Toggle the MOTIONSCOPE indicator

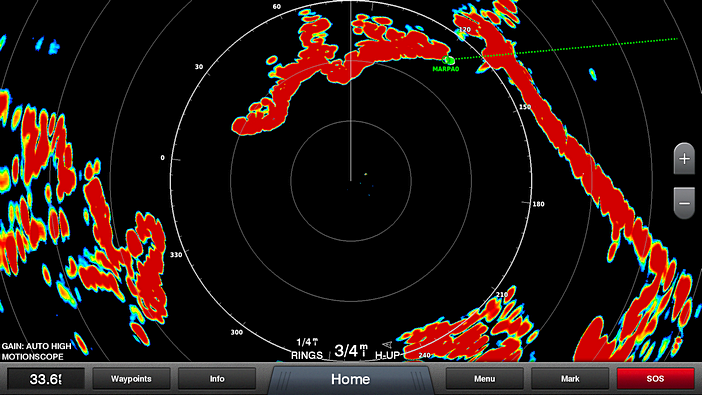tap(33, 357)
